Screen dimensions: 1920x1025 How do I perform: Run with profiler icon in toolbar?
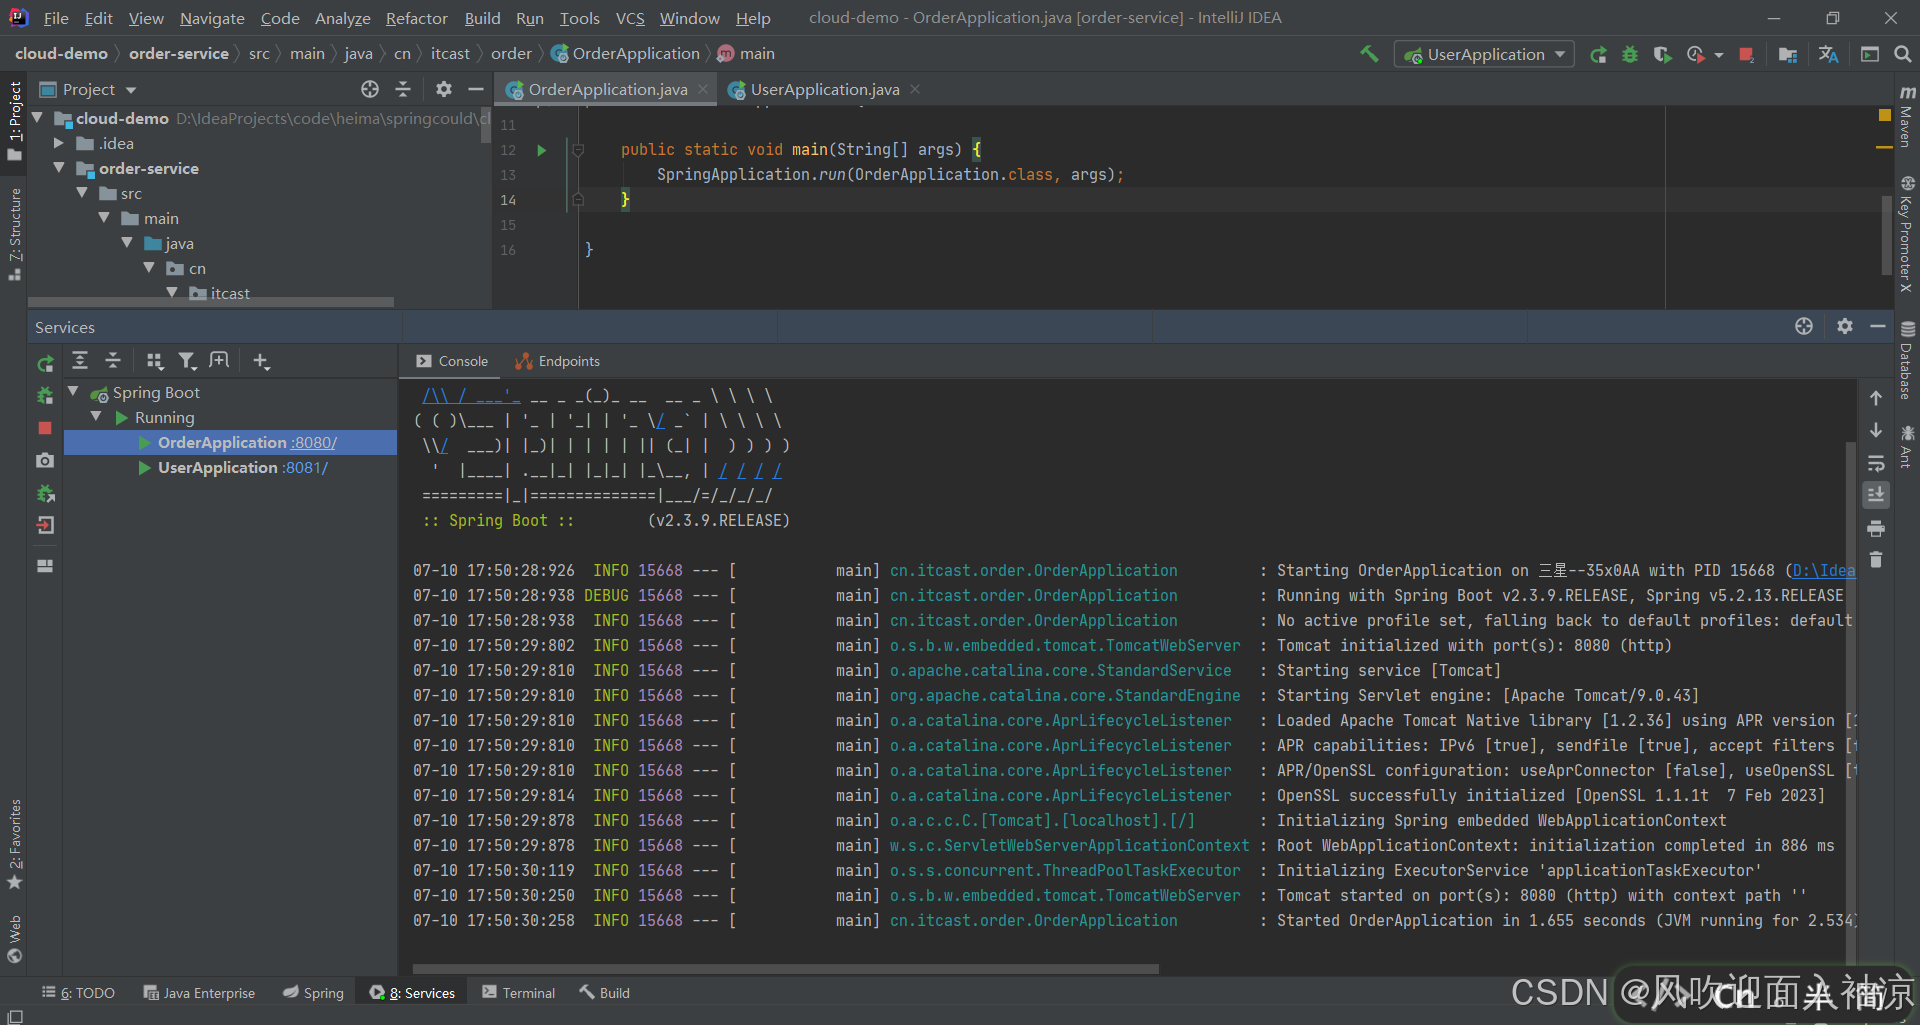tap(1695, 54)
